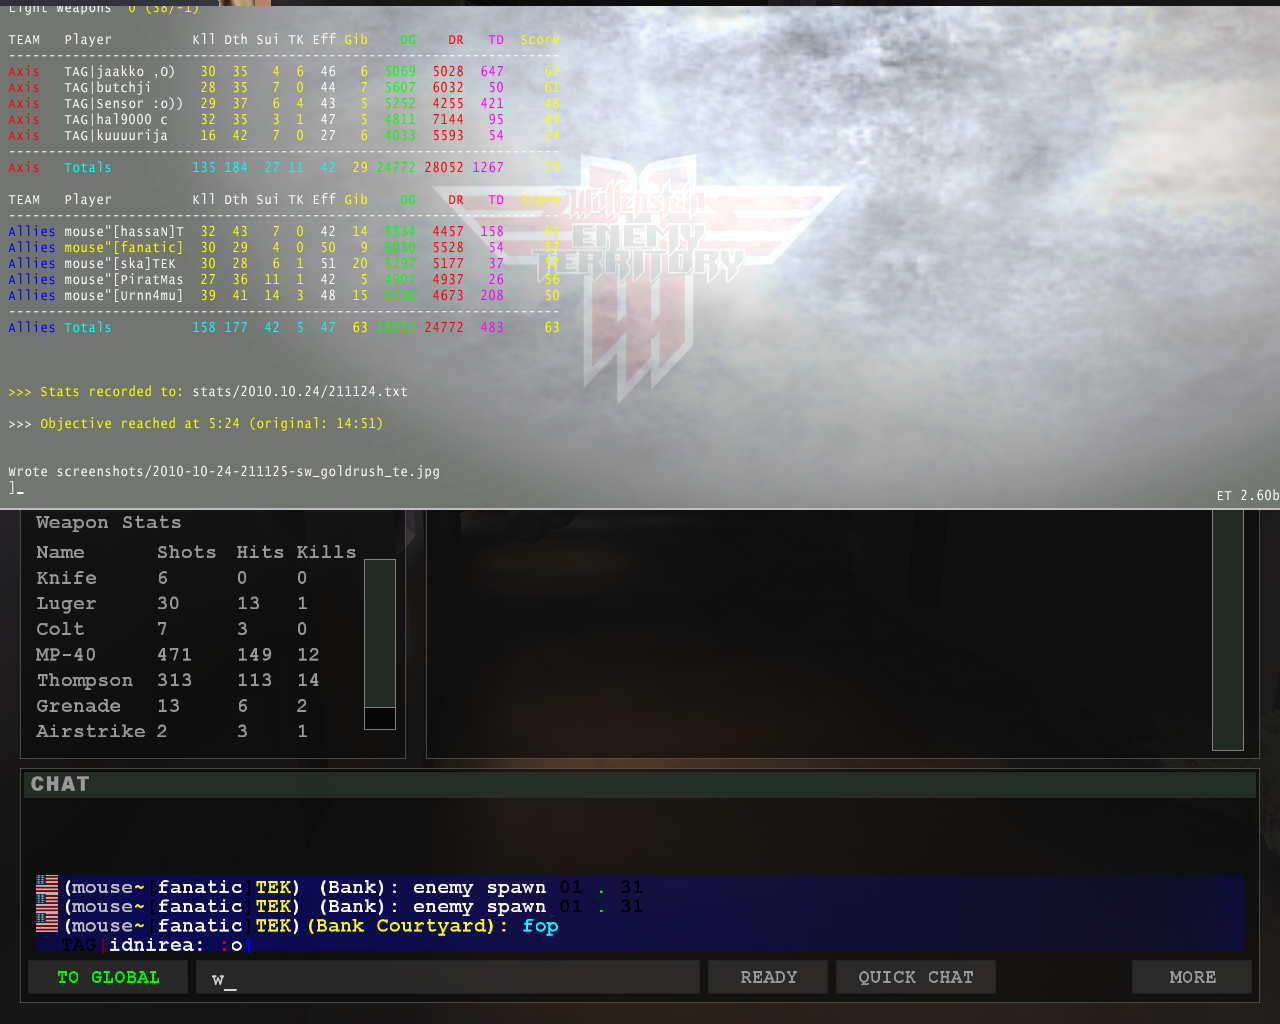Click the CHAT panel header
The height and width of the screenshot is (1024, 1280).
(640, 785)
